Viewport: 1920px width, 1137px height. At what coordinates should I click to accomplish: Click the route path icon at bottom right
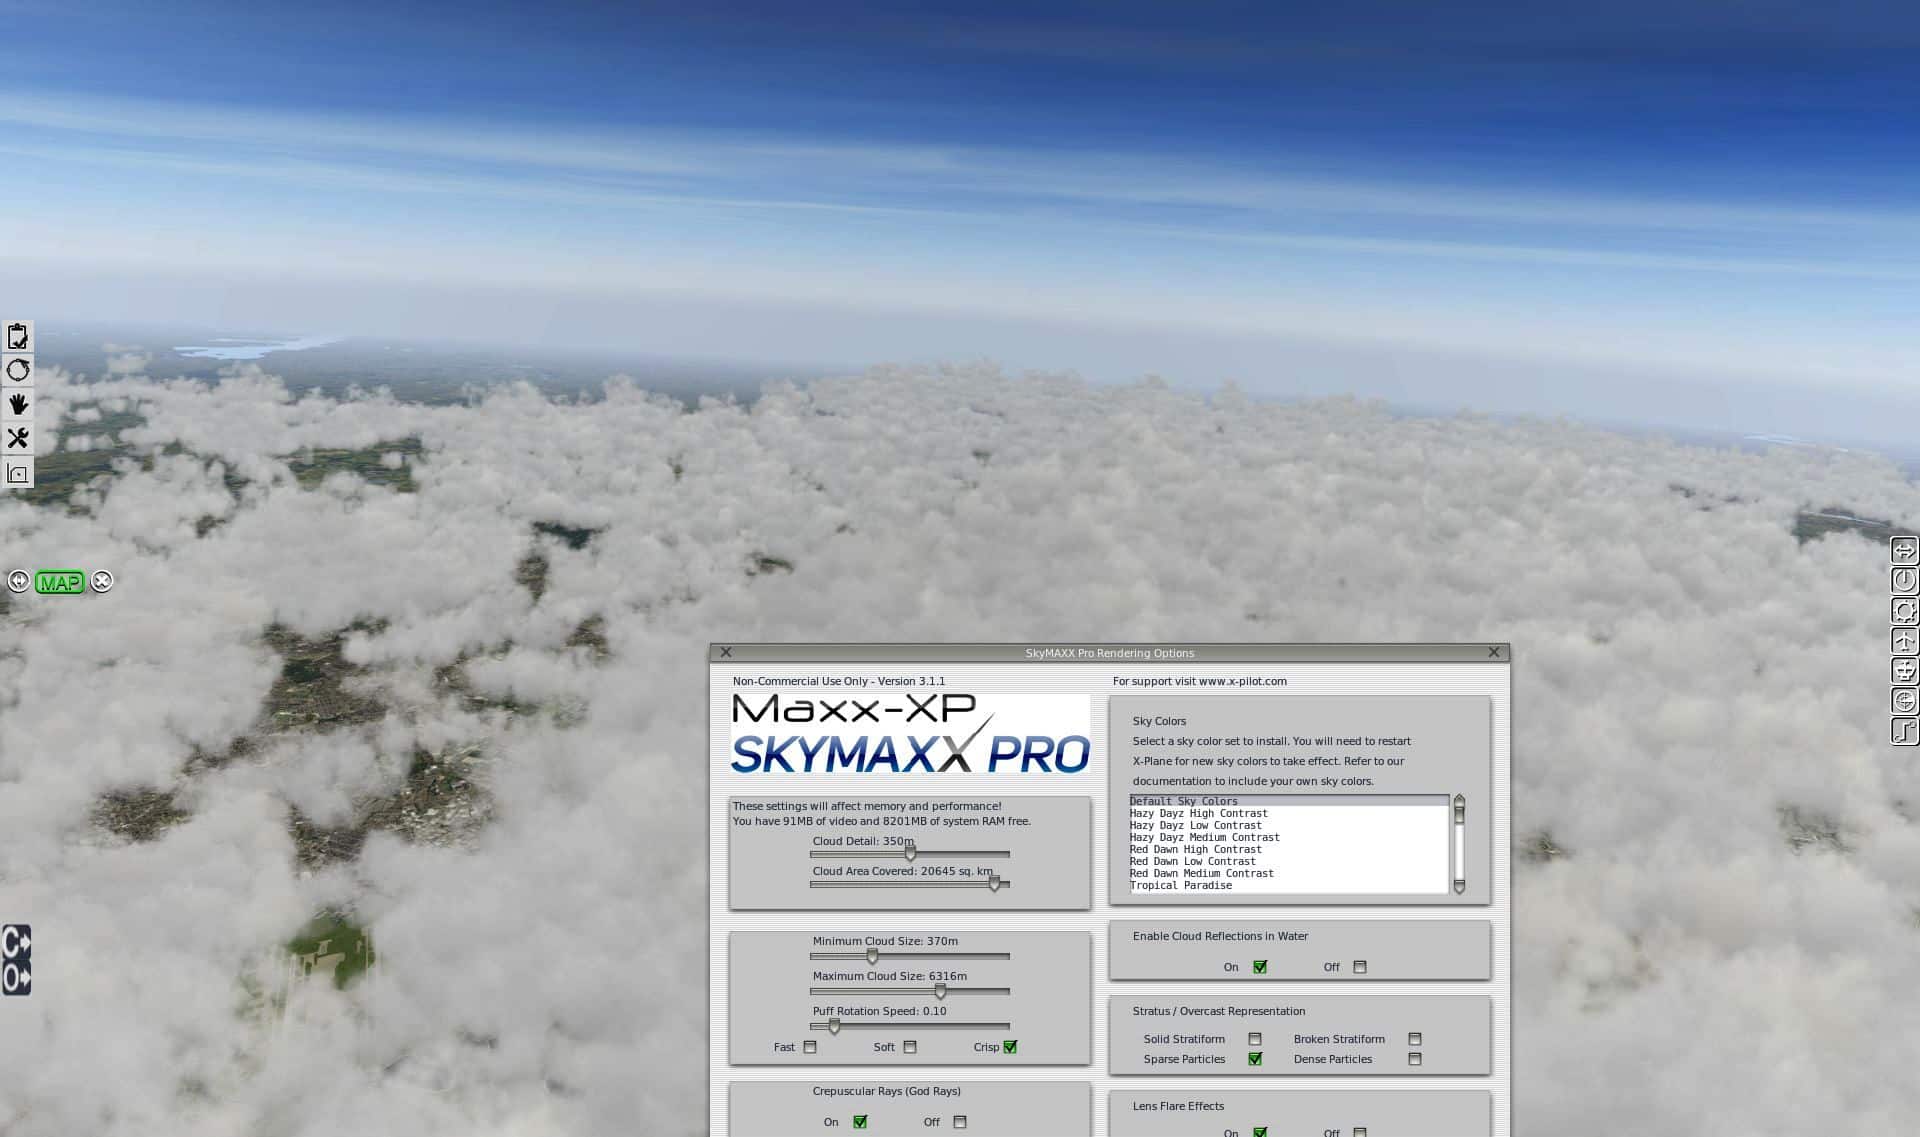click(x=1904, y=731)
